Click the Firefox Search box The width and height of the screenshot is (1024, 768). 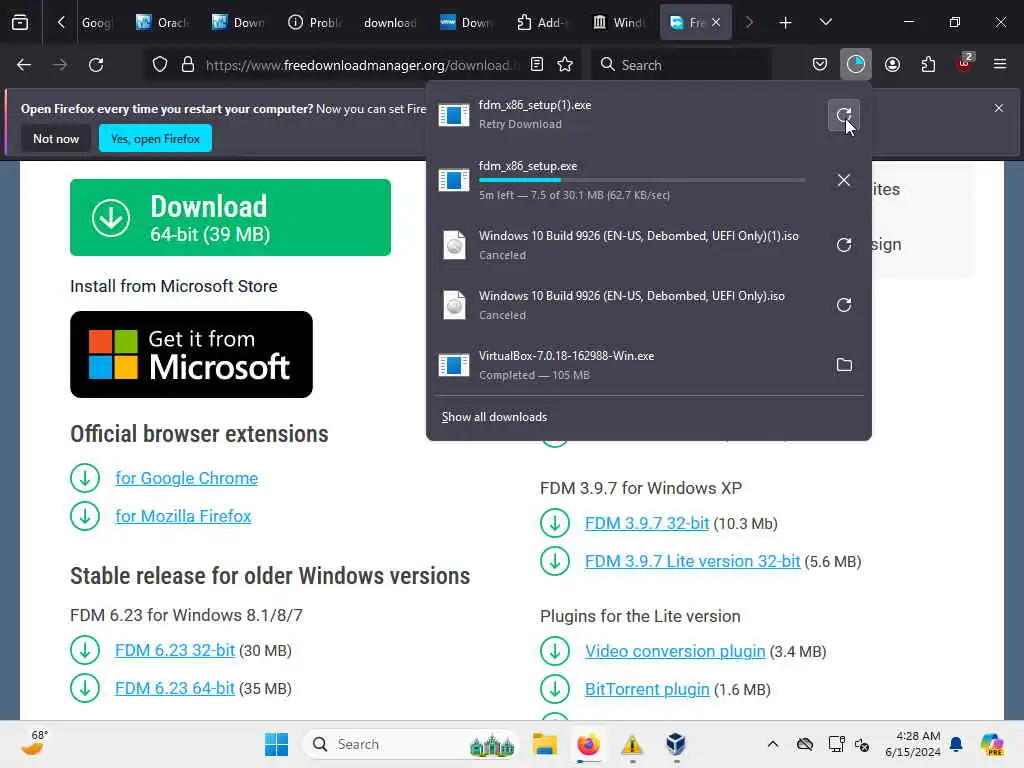pyautogui.click(x=681, y=65)
